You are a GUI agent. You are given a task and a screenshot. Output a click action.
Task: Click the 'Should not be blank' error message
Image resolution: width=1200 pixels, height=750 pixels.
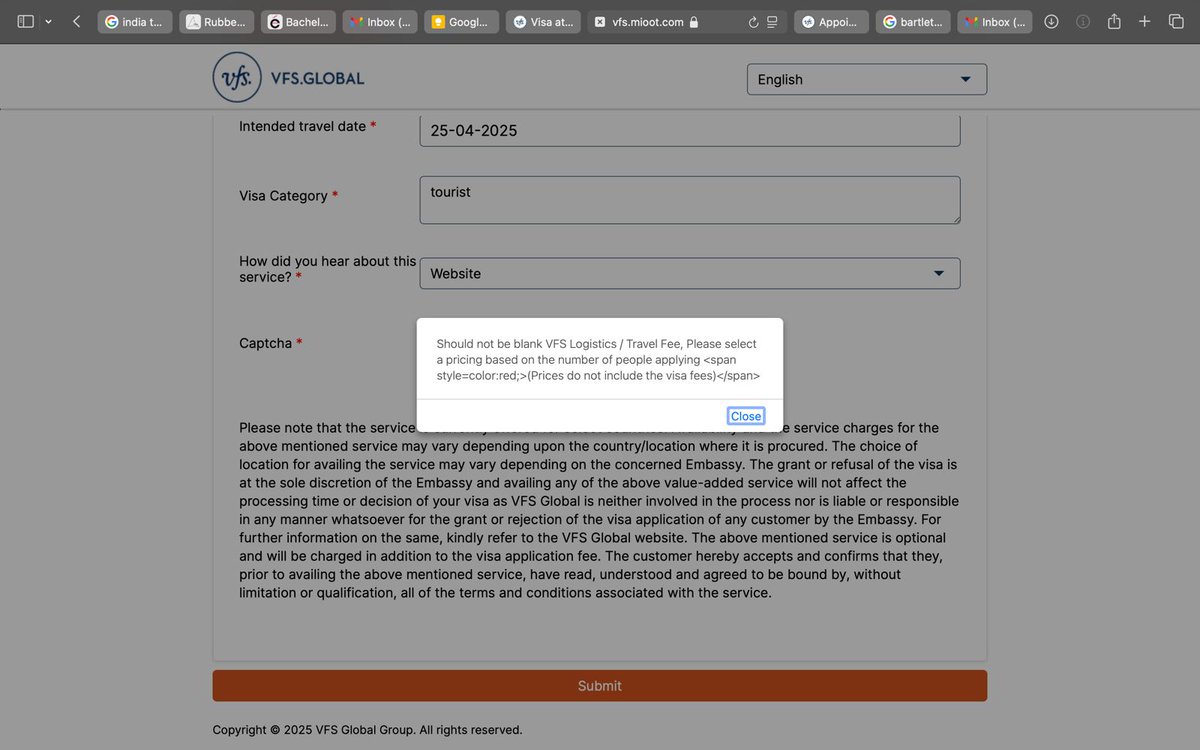(x=599, y=360)
